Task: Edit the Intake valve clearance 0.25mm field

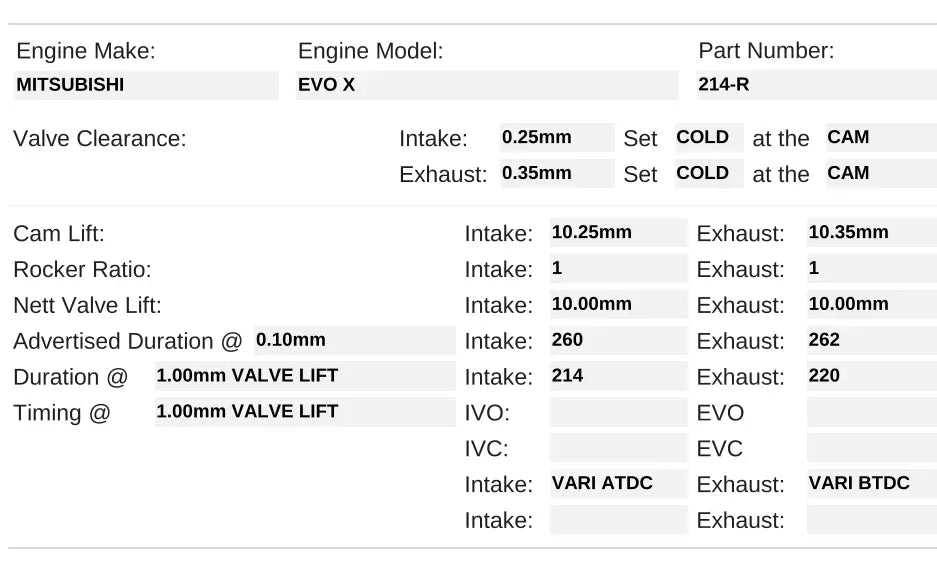Action: [556, 138]
